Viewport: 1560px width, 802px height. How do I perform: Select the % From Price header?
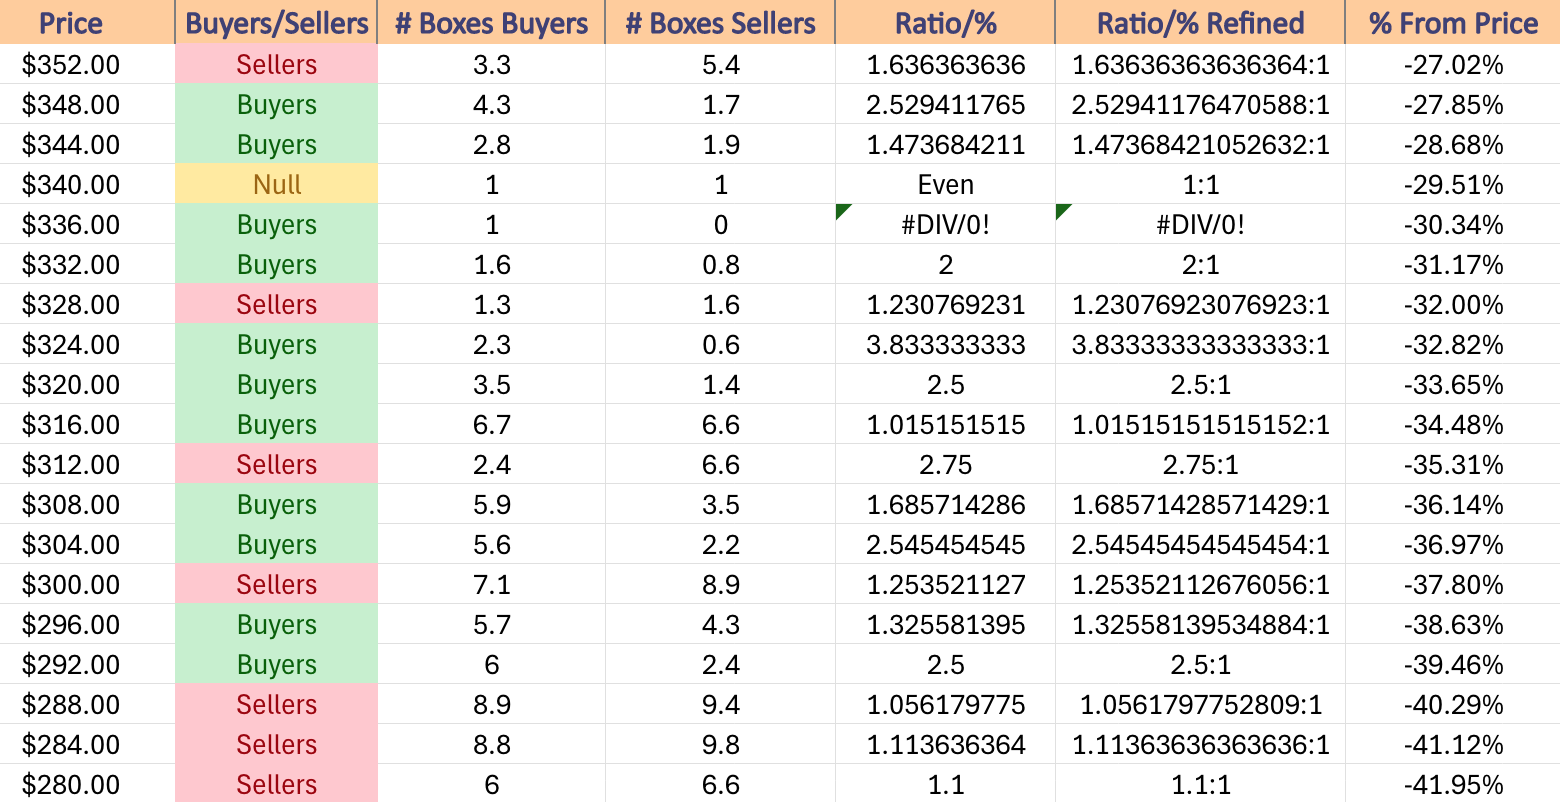(x=1453, y=22)
